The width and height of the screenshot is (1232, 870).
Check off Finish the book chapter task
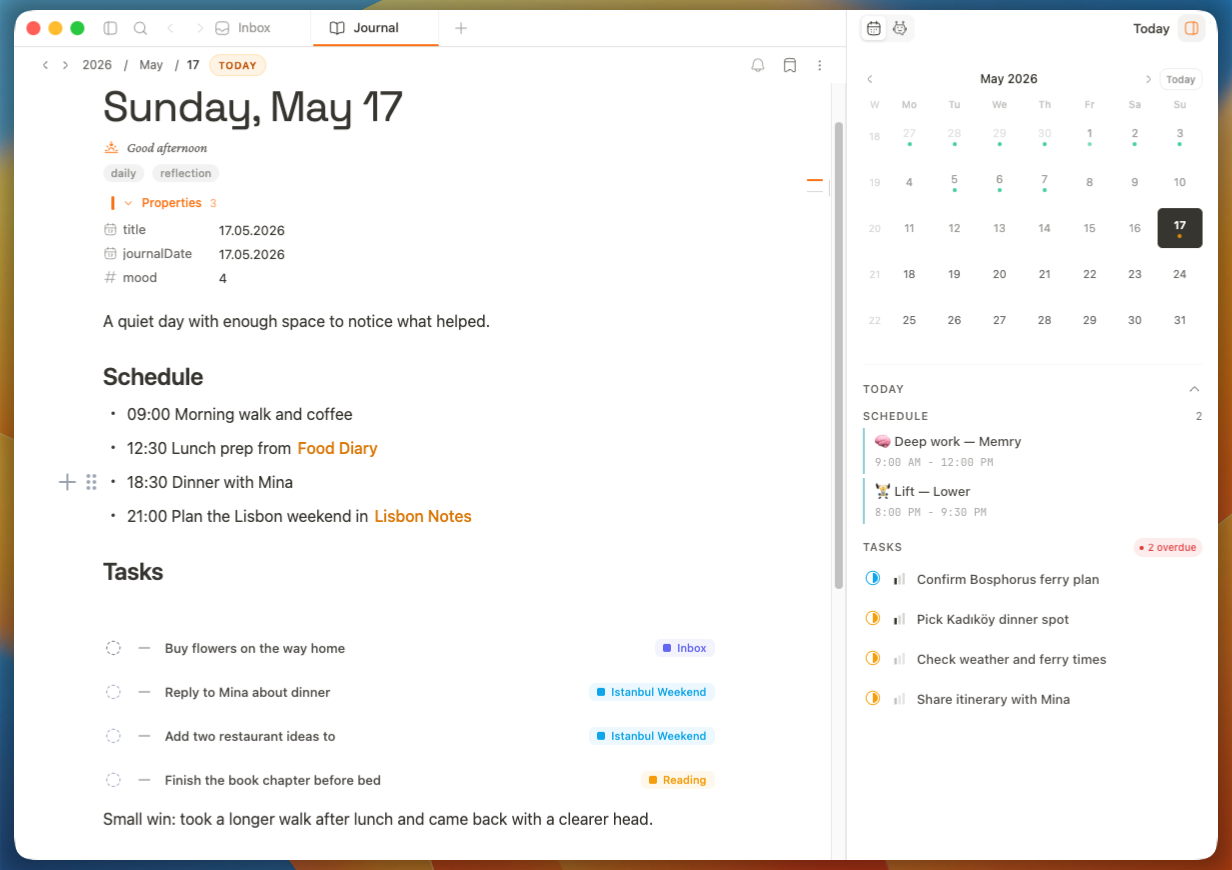(x=114, y=780)
